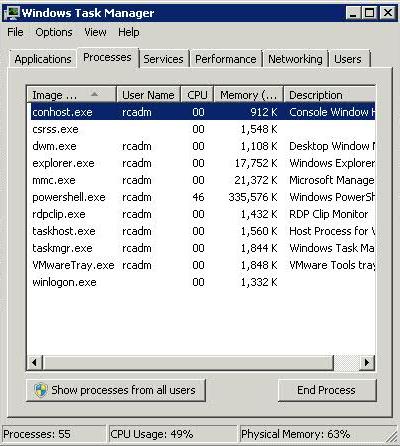Switch to the Applications tab

point(43,59)
